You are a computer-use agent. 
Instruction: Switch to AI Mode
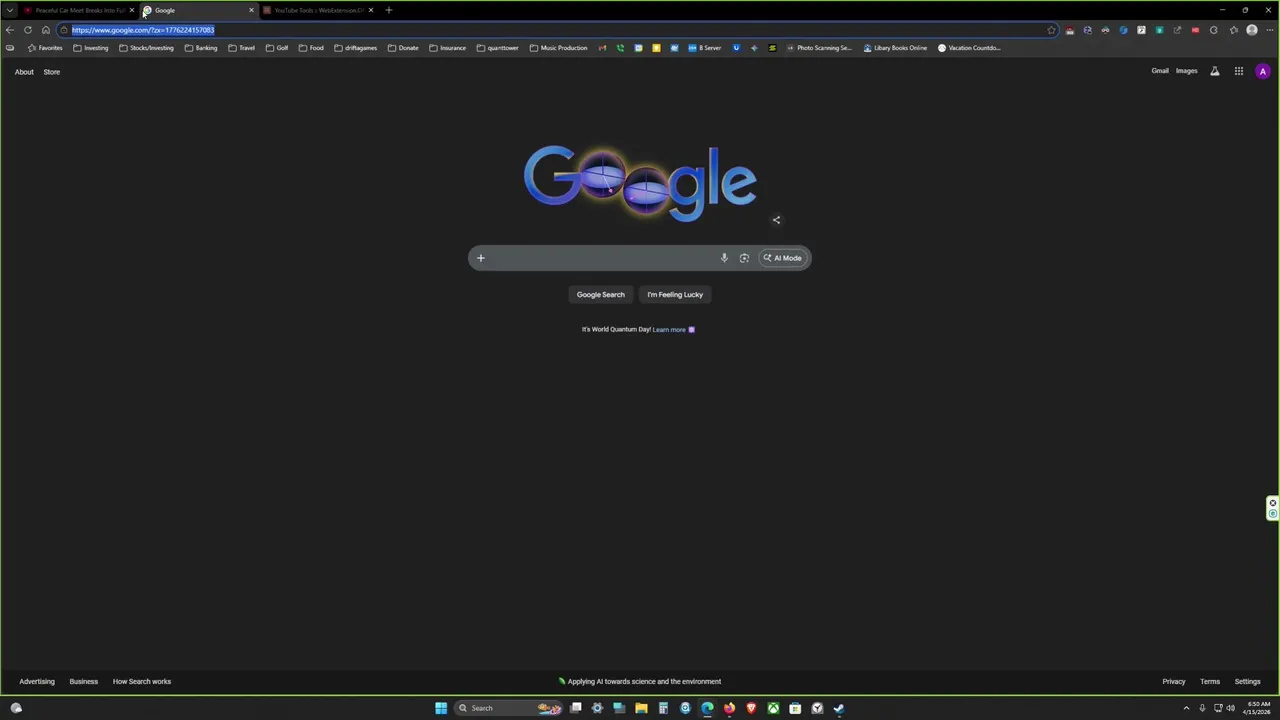coord(782,258)
